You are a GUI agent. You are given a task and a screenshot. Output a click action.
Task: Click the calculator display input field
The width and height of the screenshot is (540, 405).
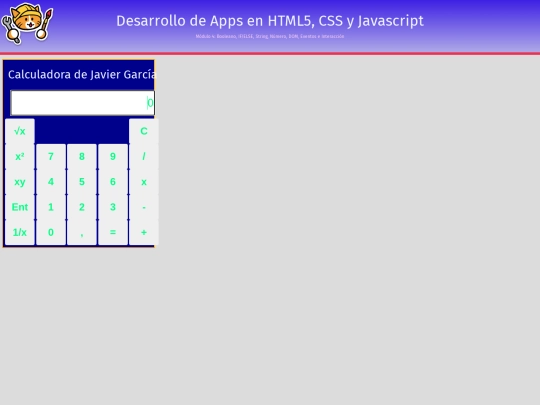click(x=83, y=103)
